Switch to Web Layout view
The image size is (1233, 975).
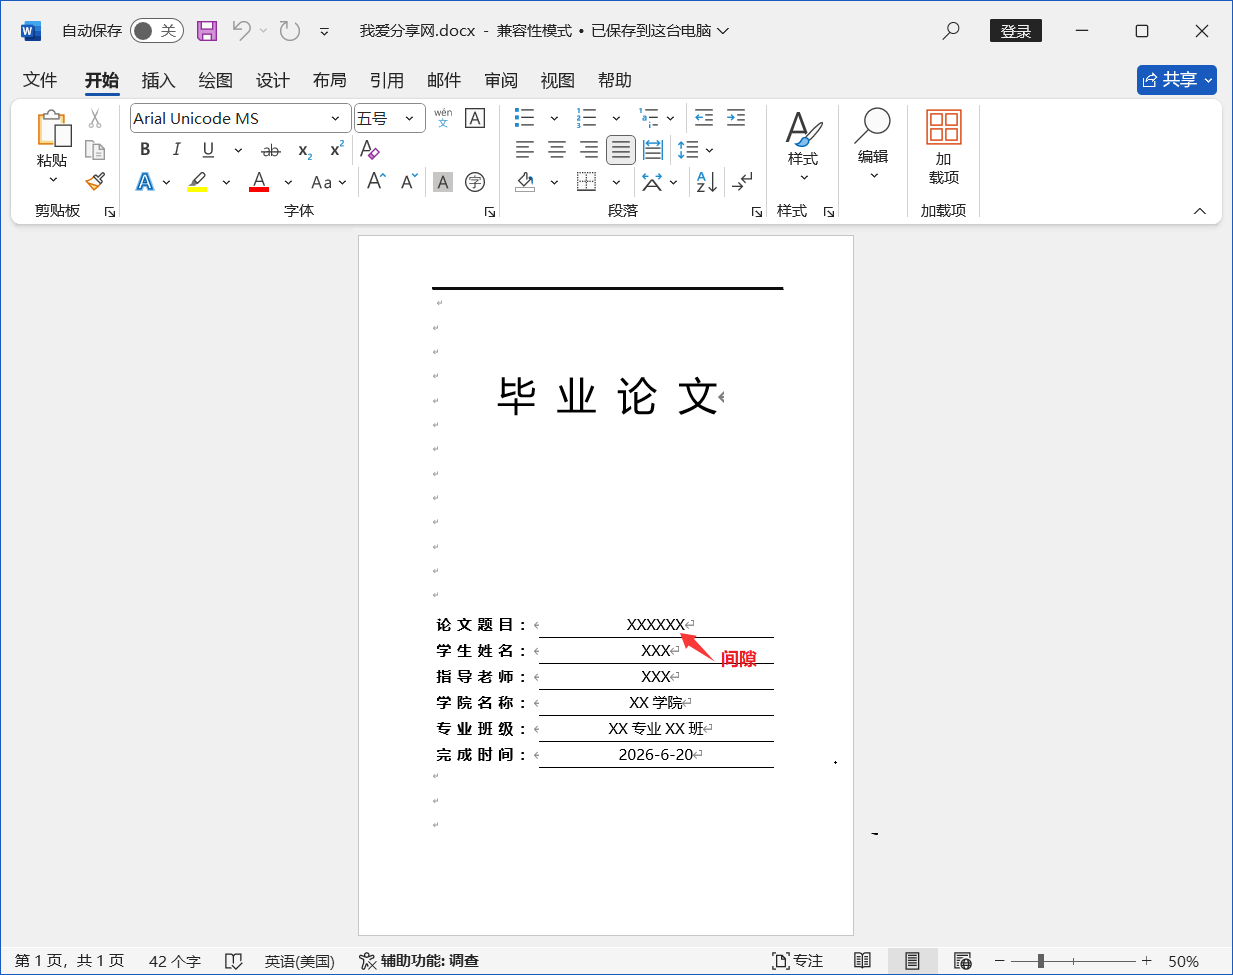pos(963,961)
